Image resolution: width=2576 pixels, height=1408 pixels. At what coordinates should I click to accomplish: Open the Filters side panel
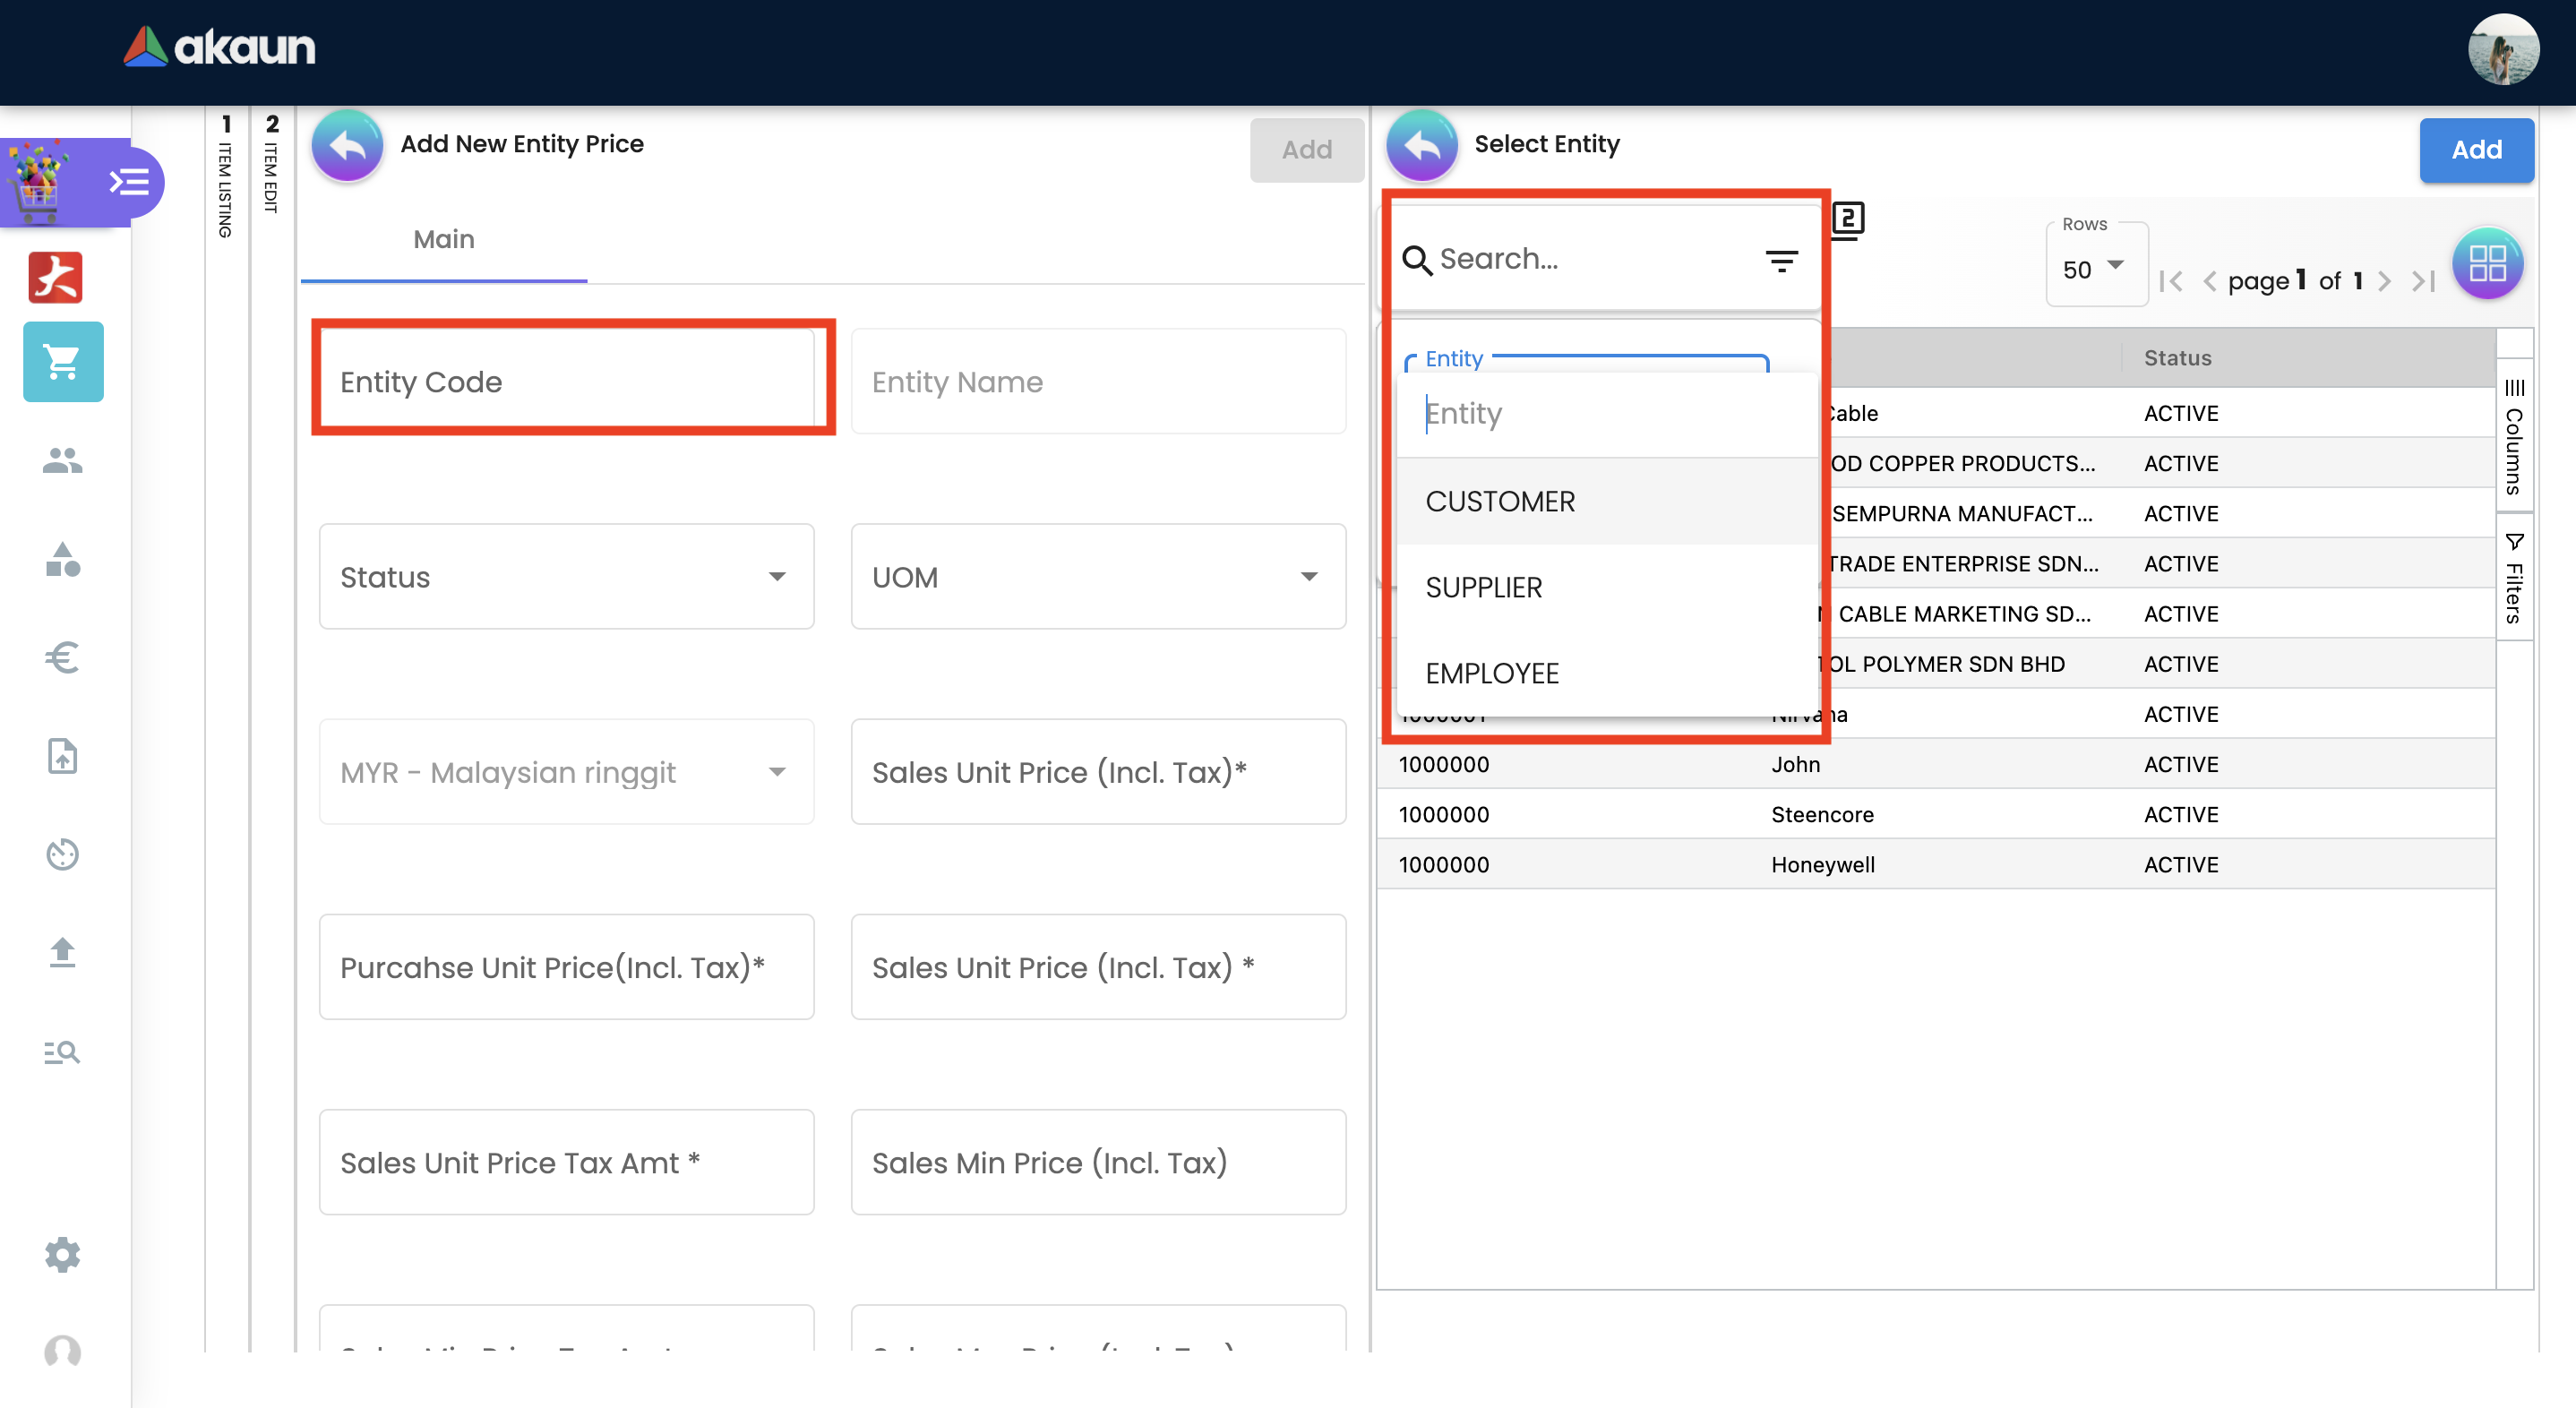coord(2514,578)
